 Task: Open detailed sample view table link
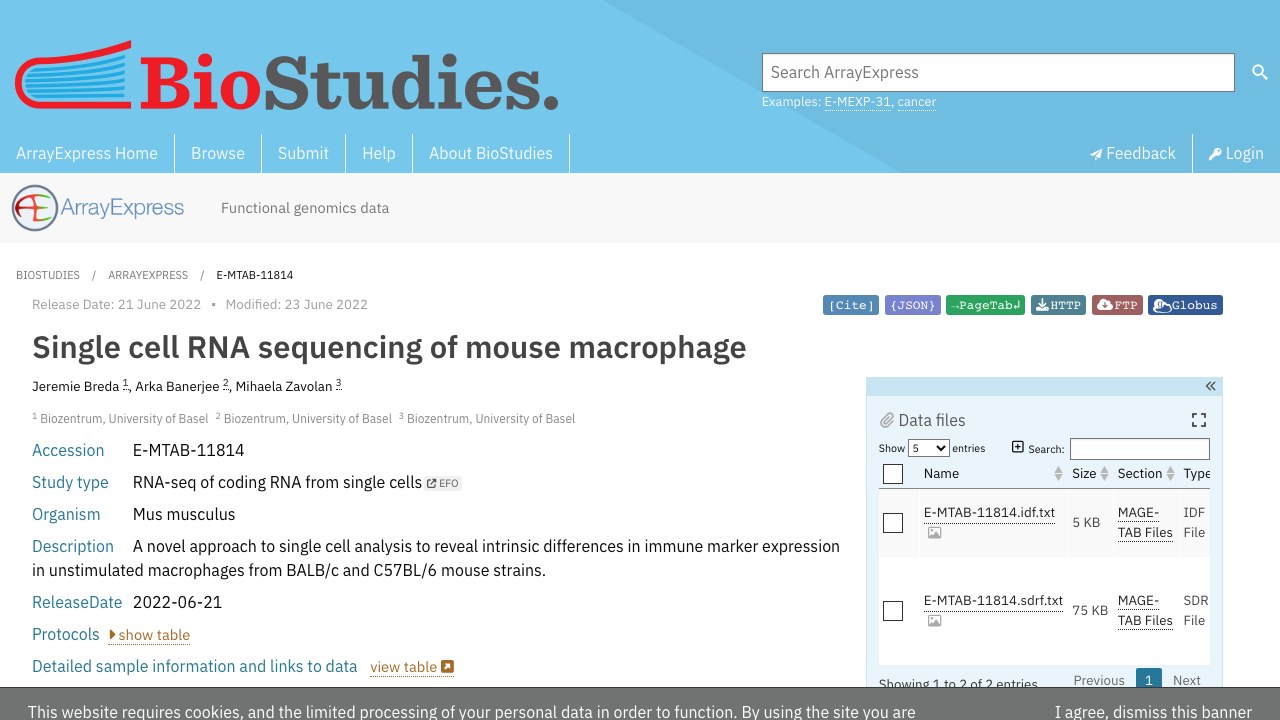click(412, 667)
